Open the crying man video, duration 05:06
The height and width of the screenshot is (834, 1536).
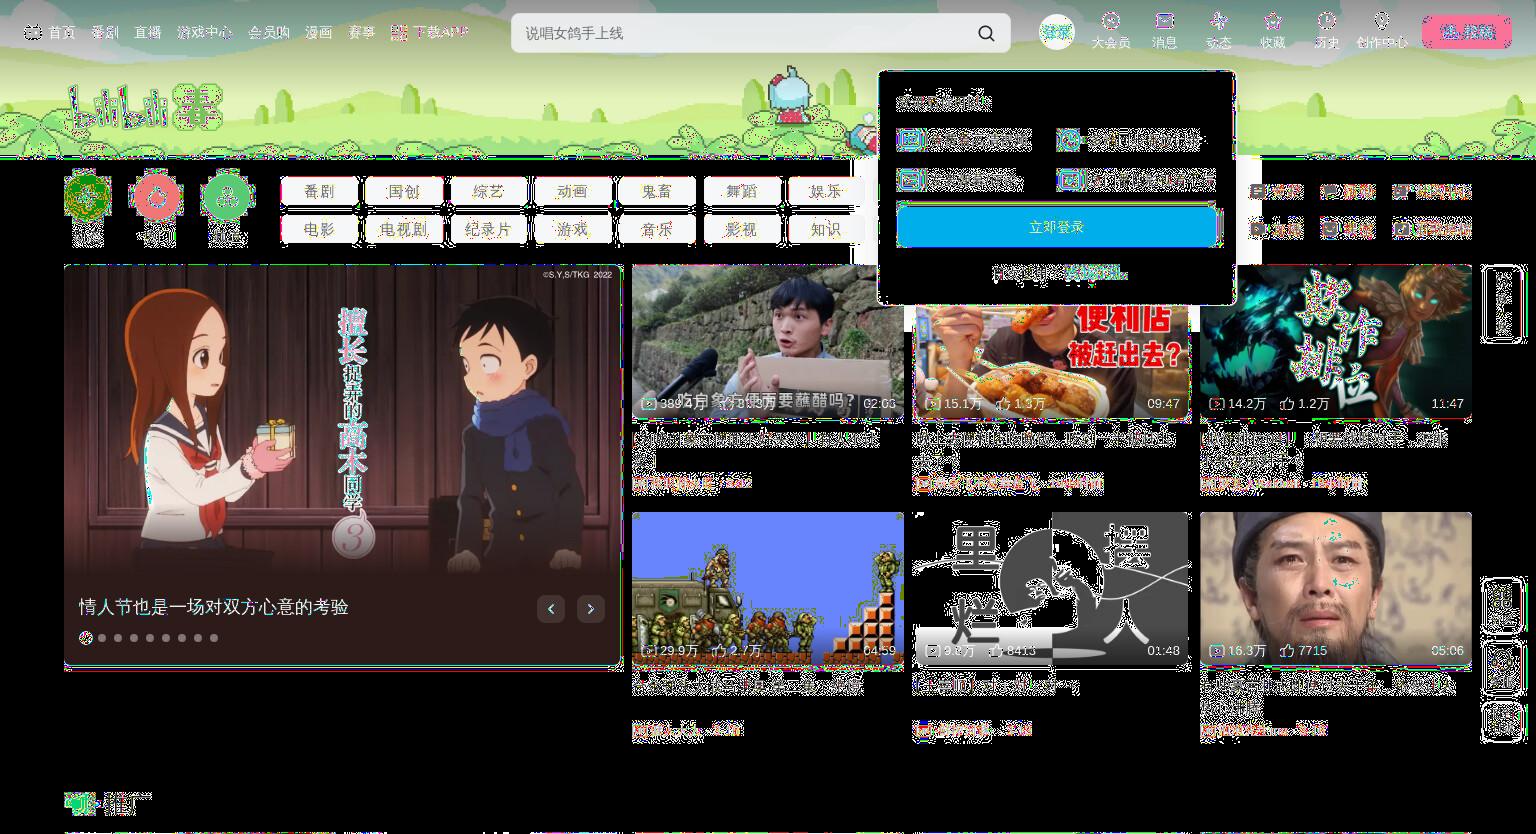(x=1336, y=590)
